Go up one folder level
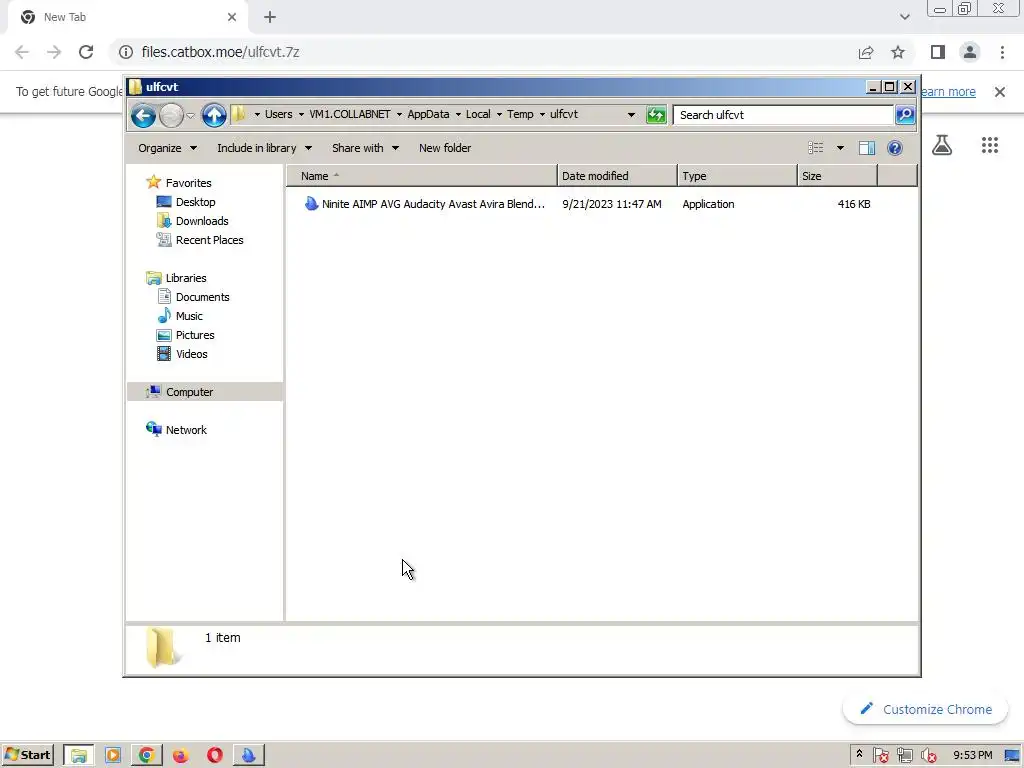1024x768 pixels. click(214, 116)
